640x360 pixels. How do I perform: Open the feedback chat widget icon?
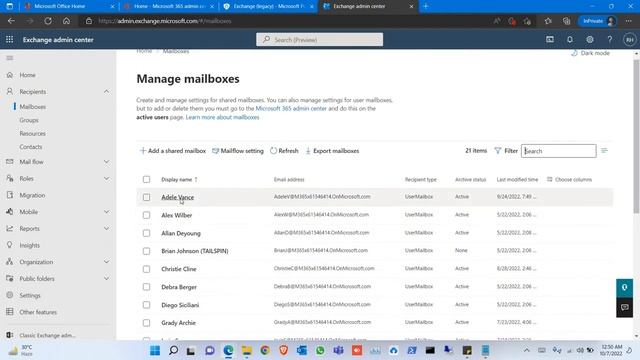[x=624, y=307]
